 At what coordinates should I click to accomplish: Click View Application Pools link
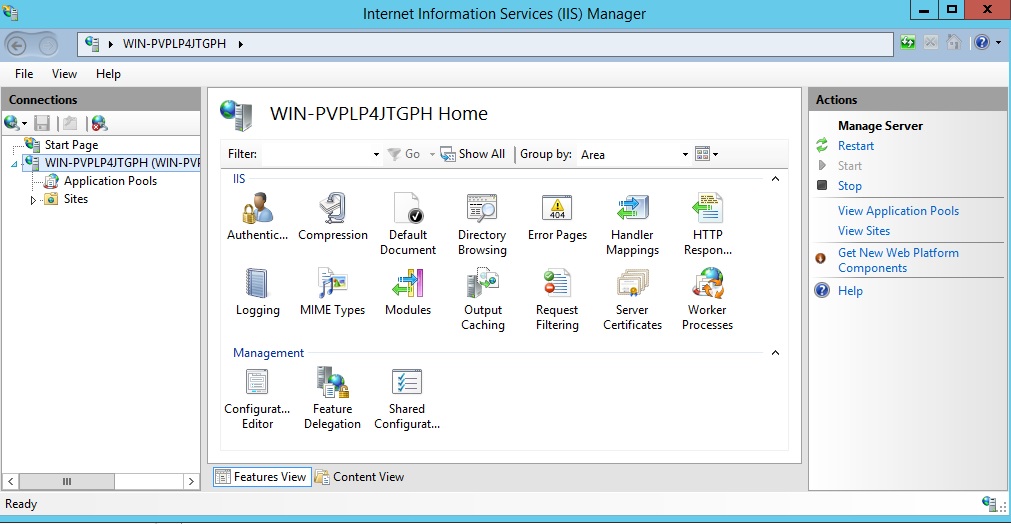tap(898, 211)
